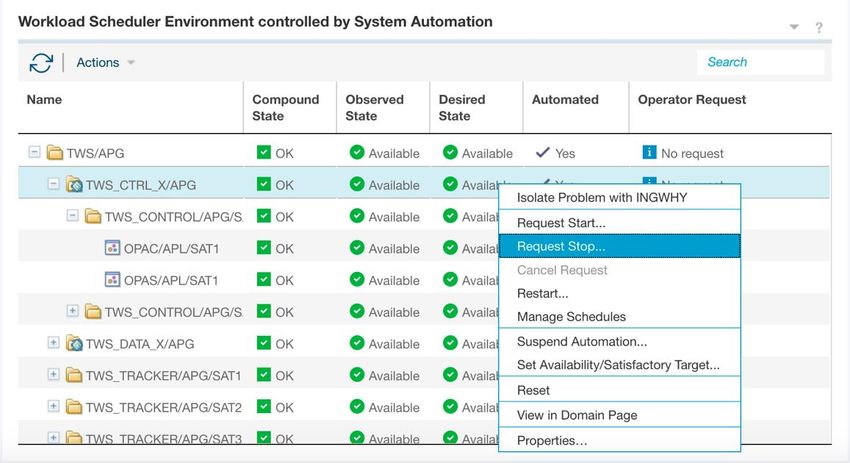Choose Isolate Problem with INGWHY
Viewport: 850px width, 463px height.
(x=619, y=197)
